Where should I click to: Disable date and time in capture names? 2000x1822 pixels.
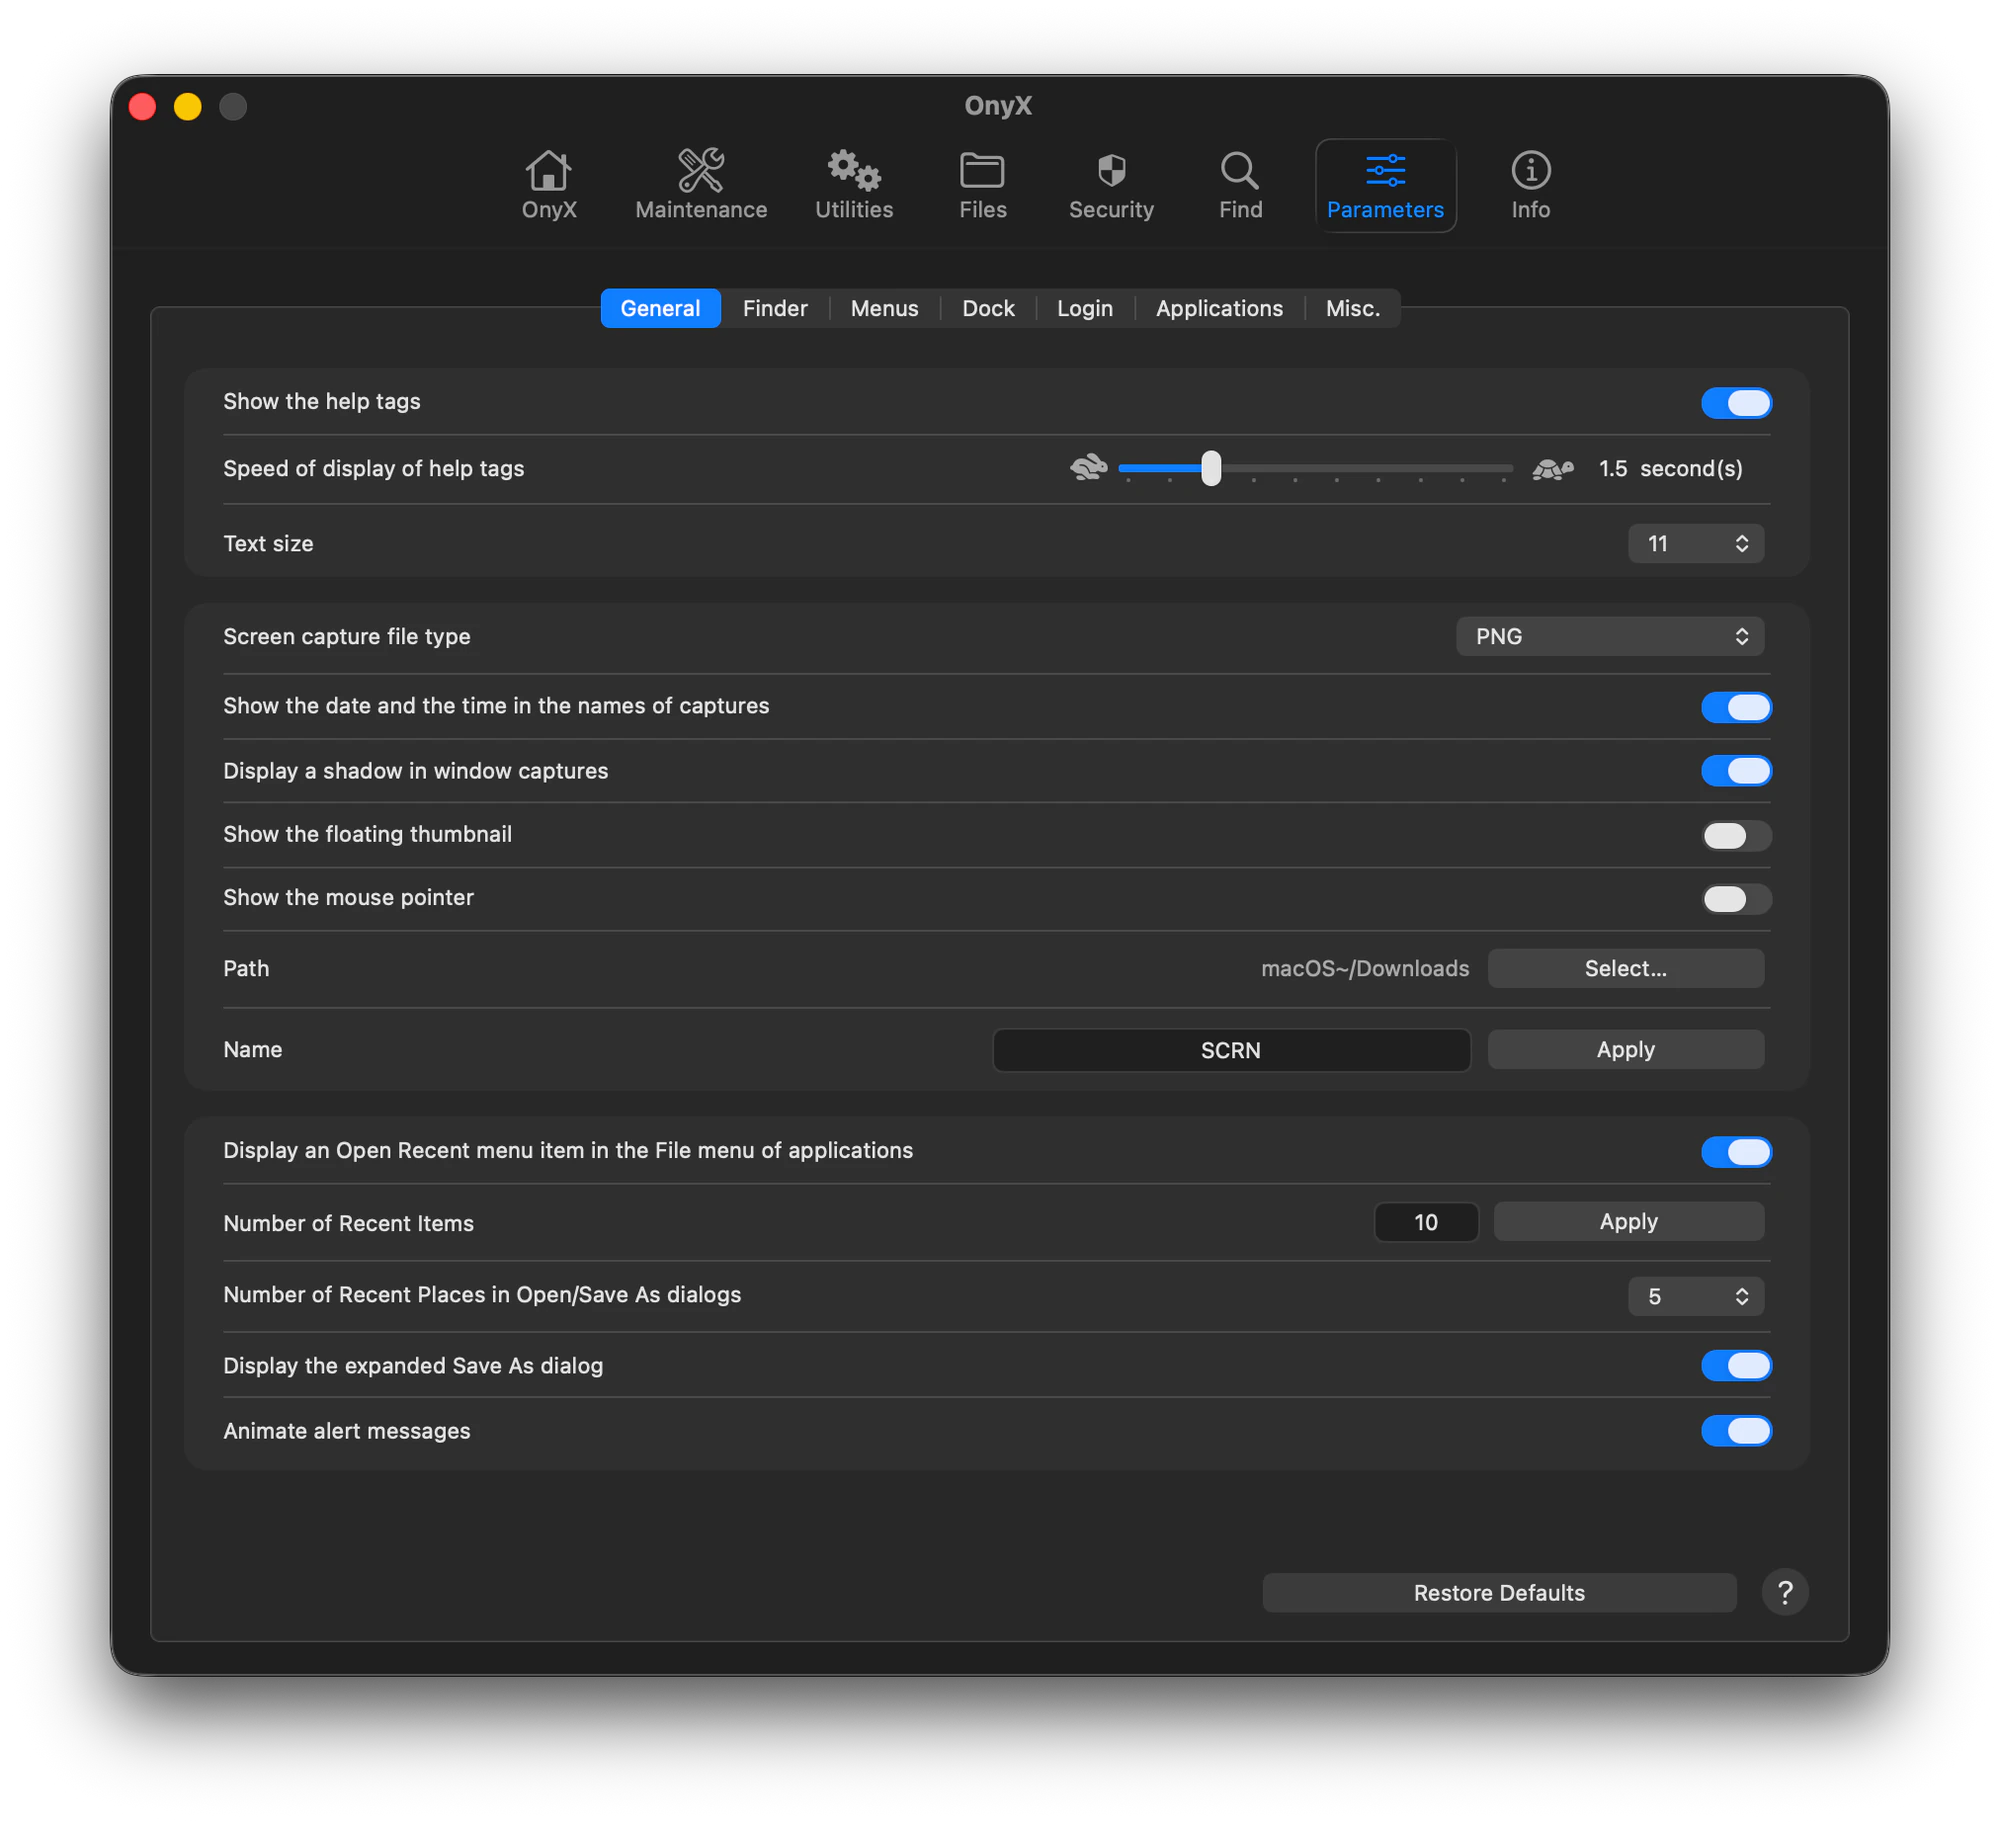pyautogui.click(x=1736, y=707)
